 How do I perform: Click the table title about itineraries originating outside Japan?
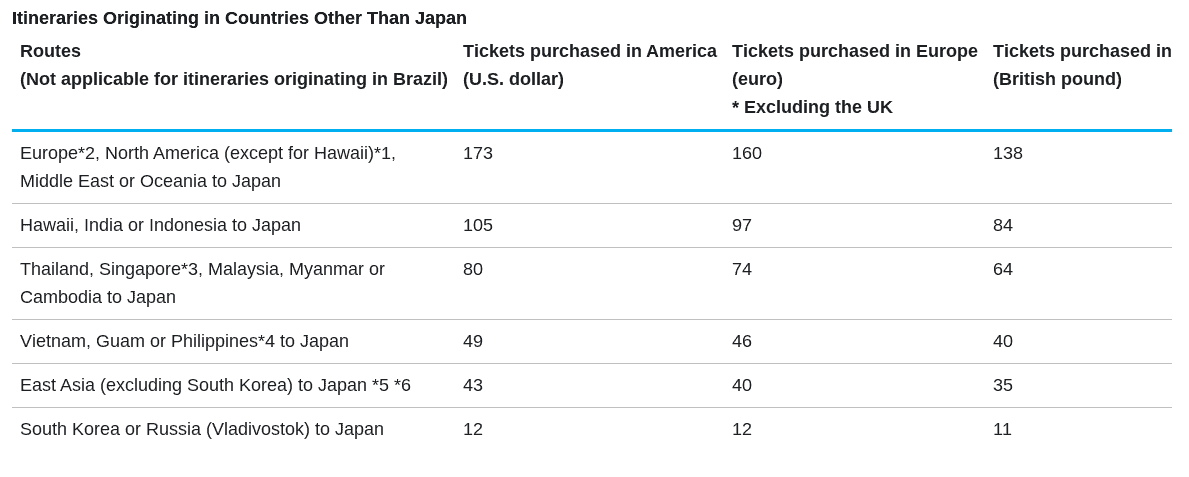239,18
